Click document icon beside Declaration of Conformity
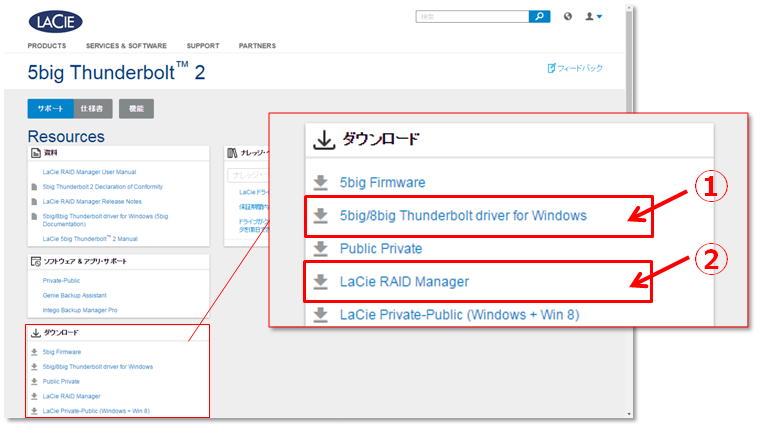This screenshot has width=767, height=428. point(34,187)
